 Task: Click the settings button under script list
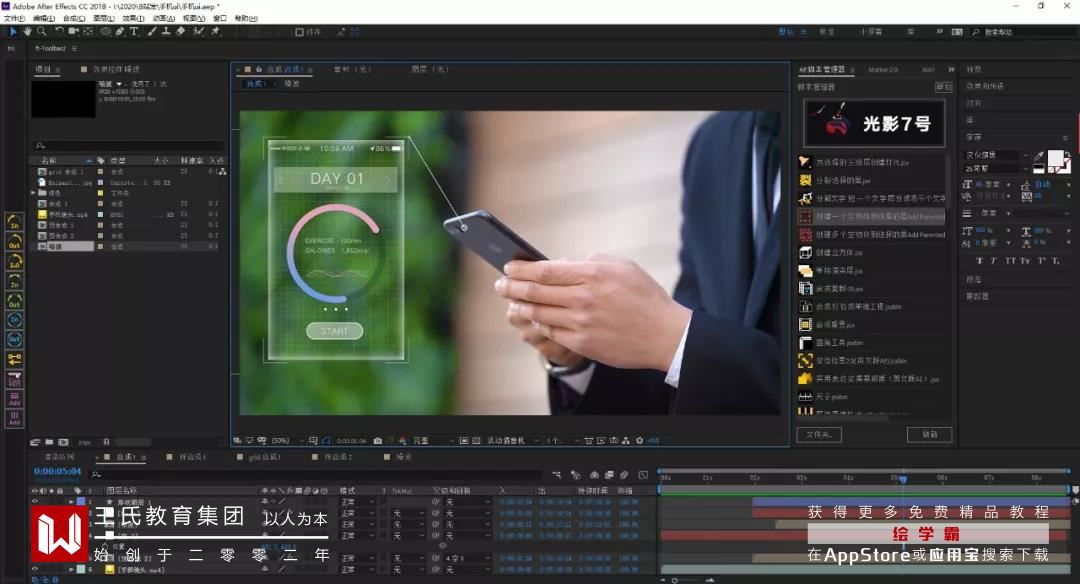pyautogui.click(x=930, y=435)
